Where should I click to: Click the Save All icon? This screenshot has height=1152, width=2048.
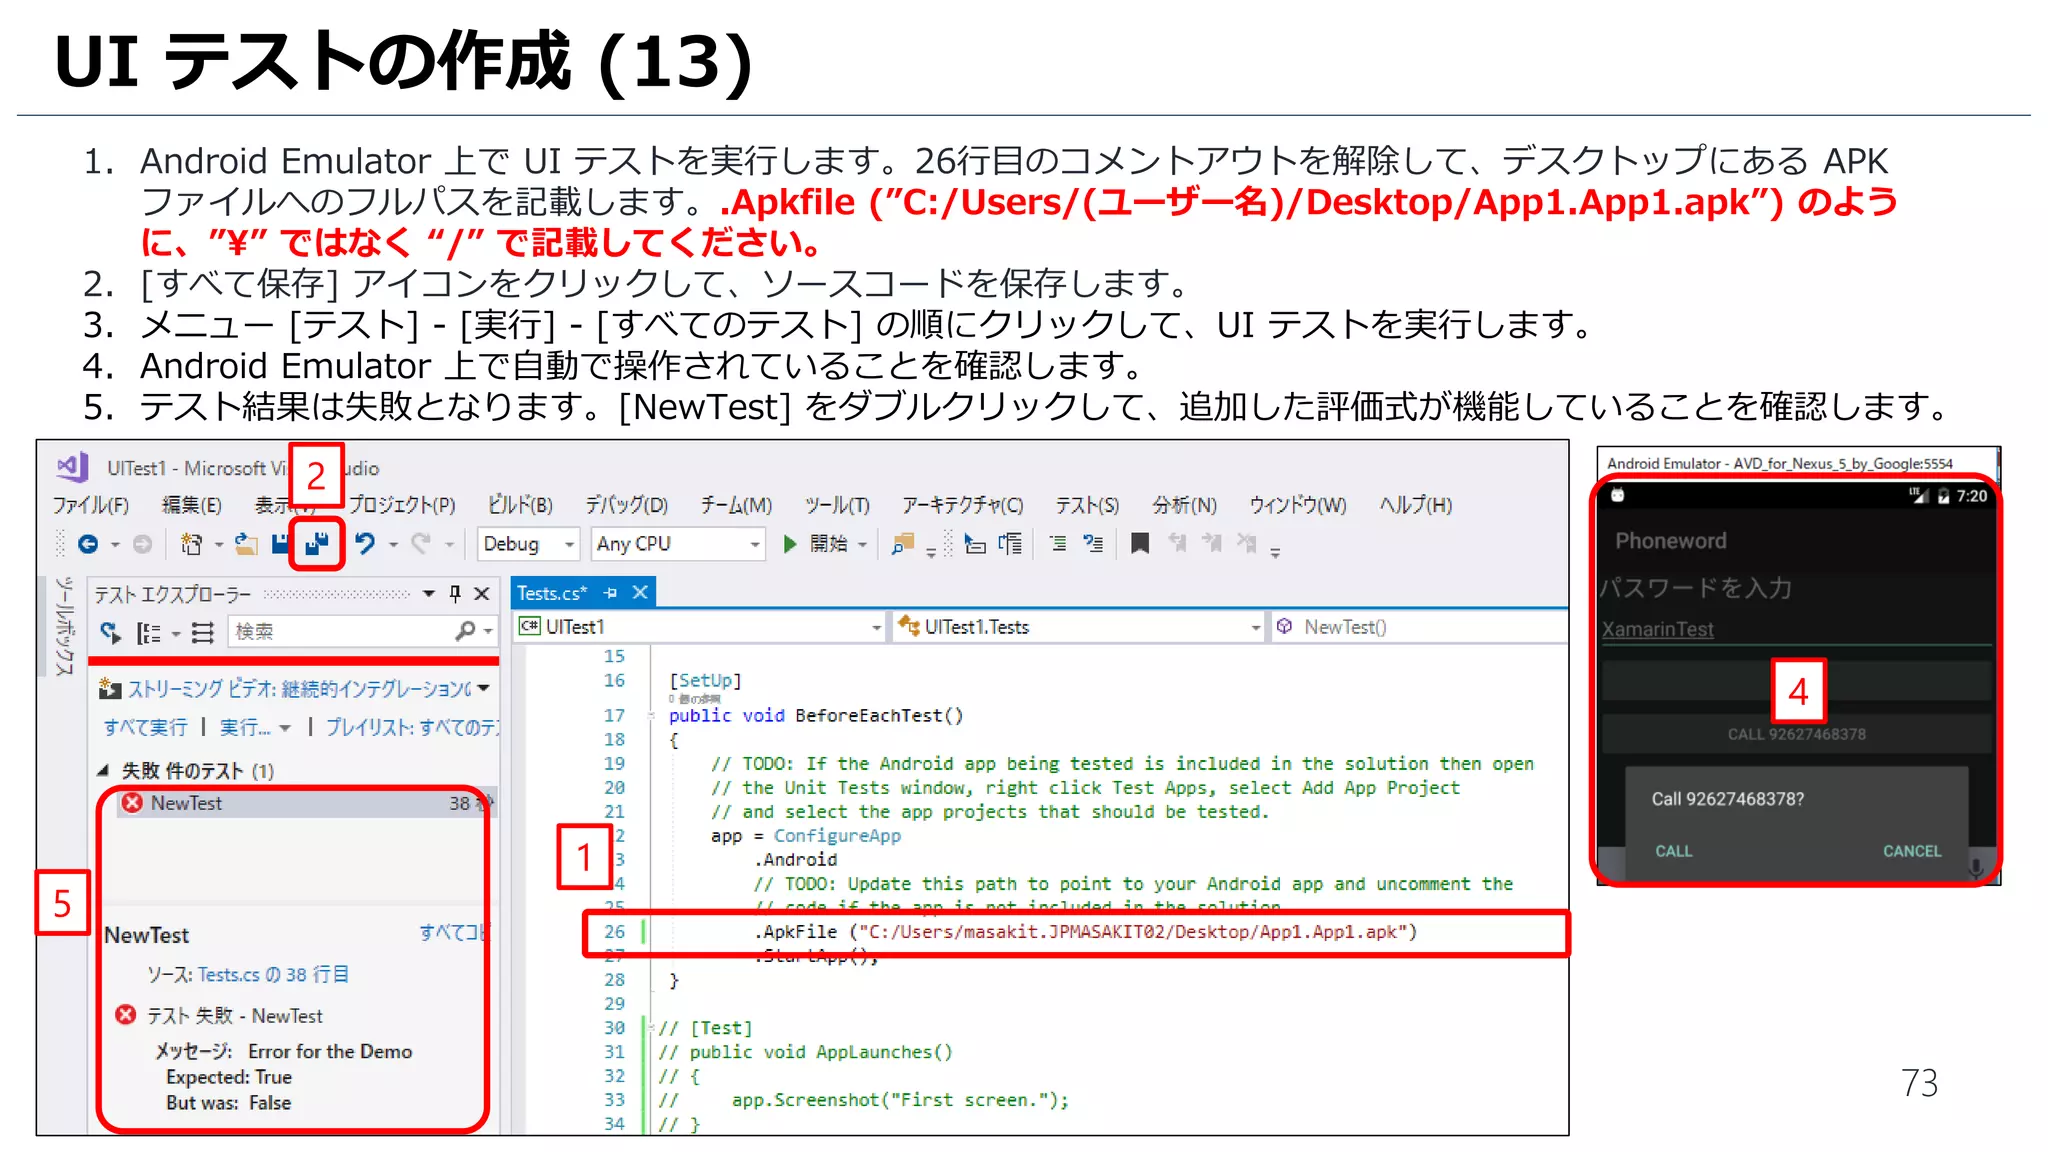point(317,543)
